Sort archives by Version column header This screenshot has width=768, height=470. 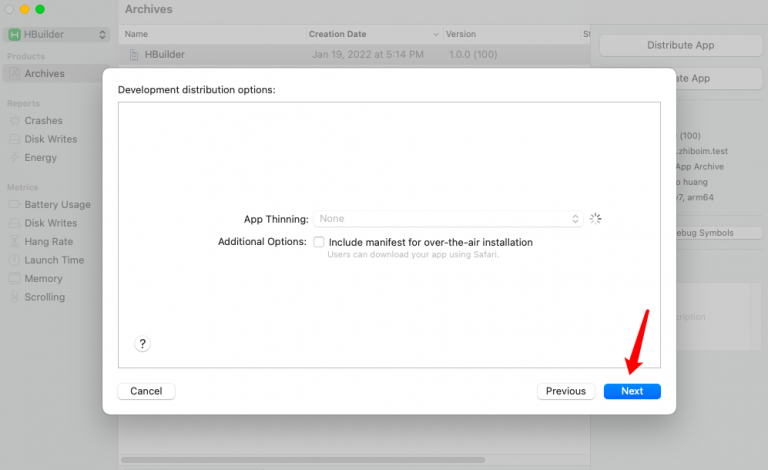coord(461,34)
